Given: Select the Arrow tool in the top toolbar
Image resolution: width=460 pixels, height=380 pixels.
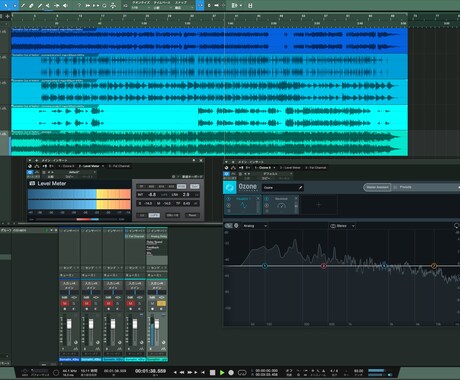Looking at the screenshot, I should 6,5.
